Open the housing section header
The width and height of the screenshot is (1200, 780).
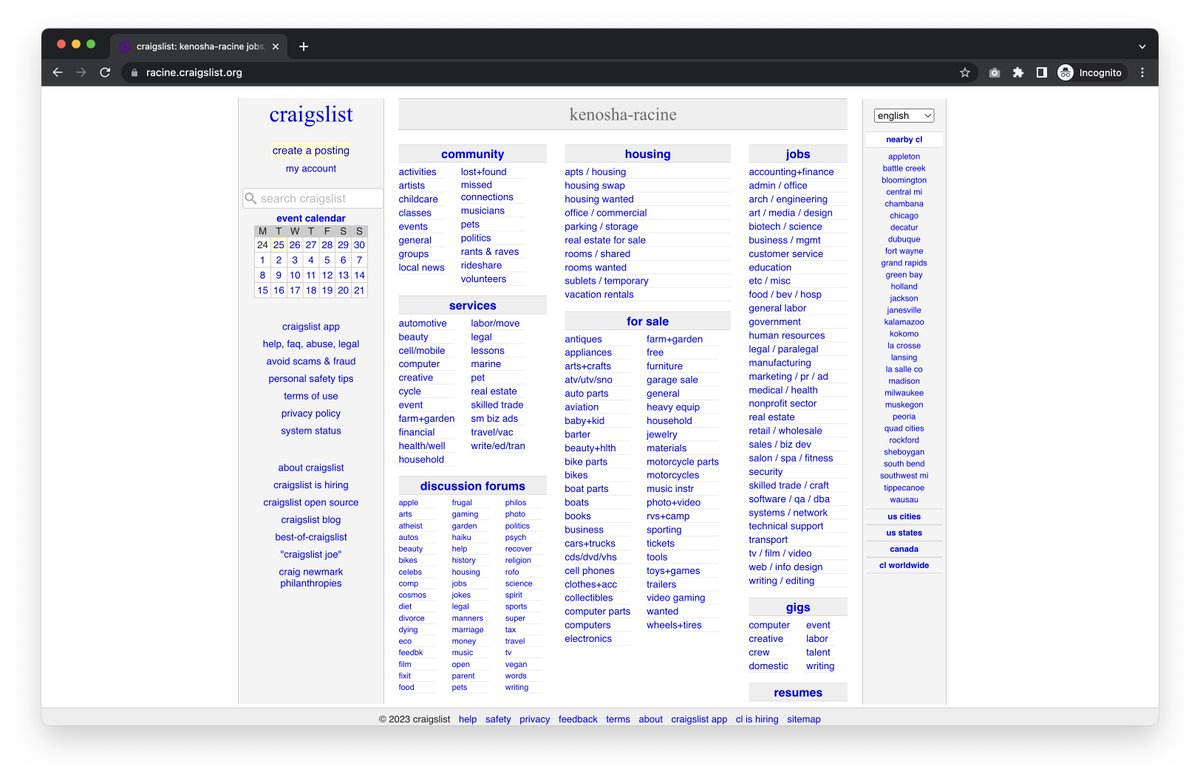click(647, 154)
